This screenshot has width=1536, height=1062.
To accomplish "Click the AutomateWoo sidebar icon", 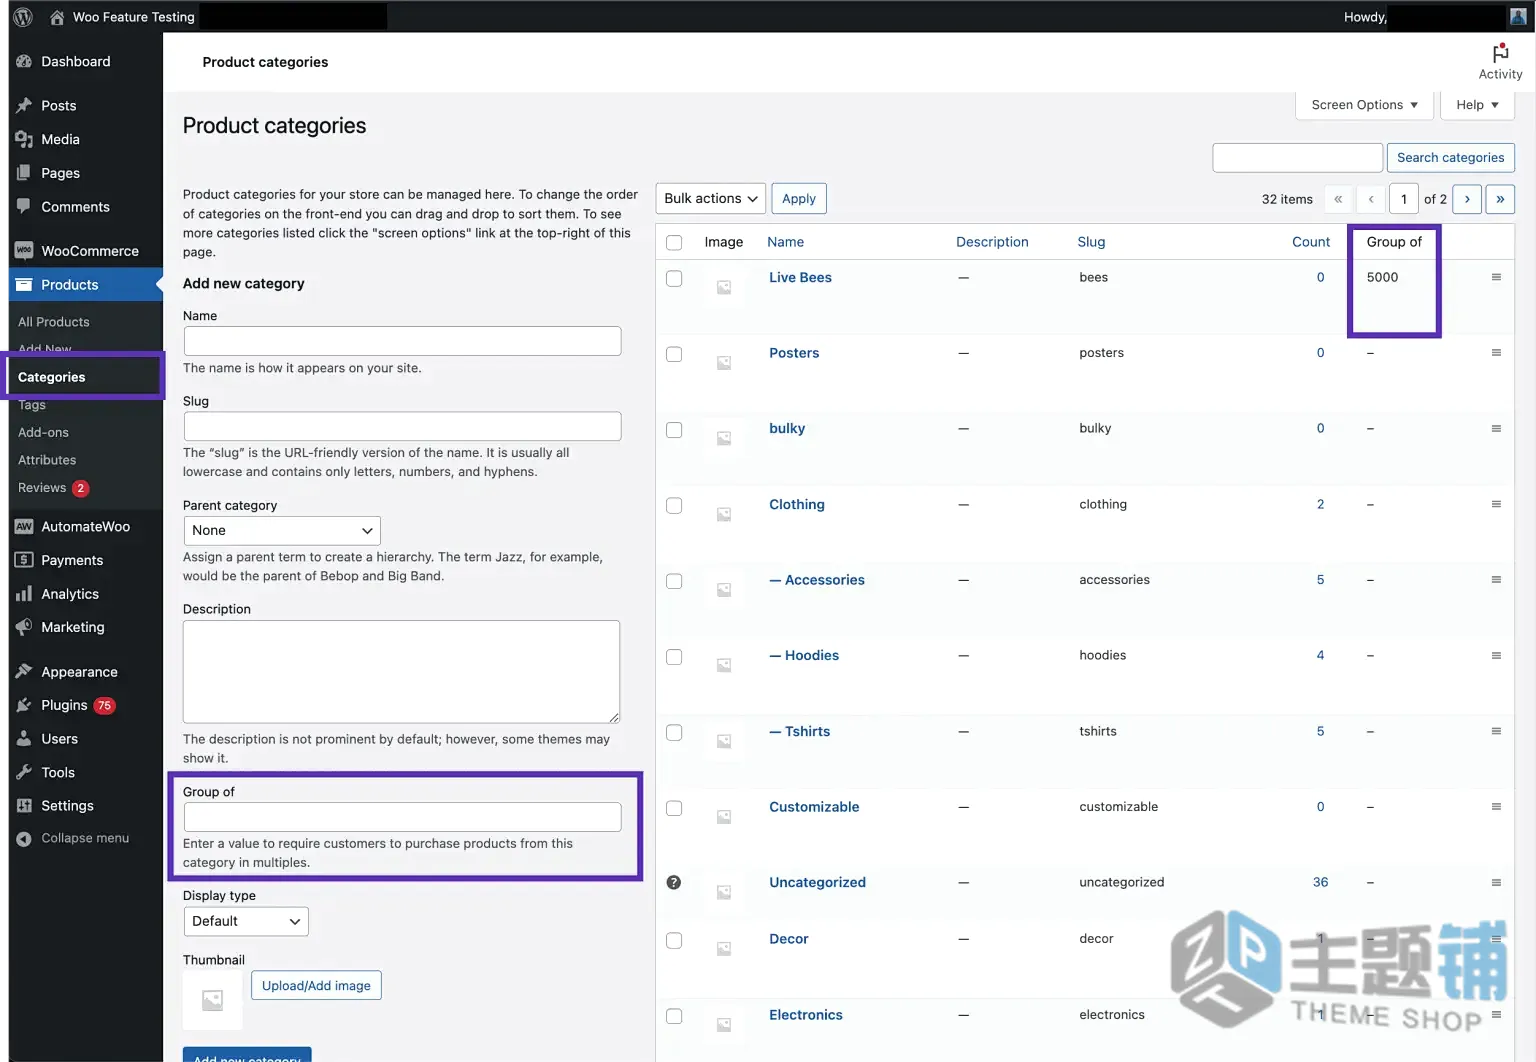I will [24, 526].
